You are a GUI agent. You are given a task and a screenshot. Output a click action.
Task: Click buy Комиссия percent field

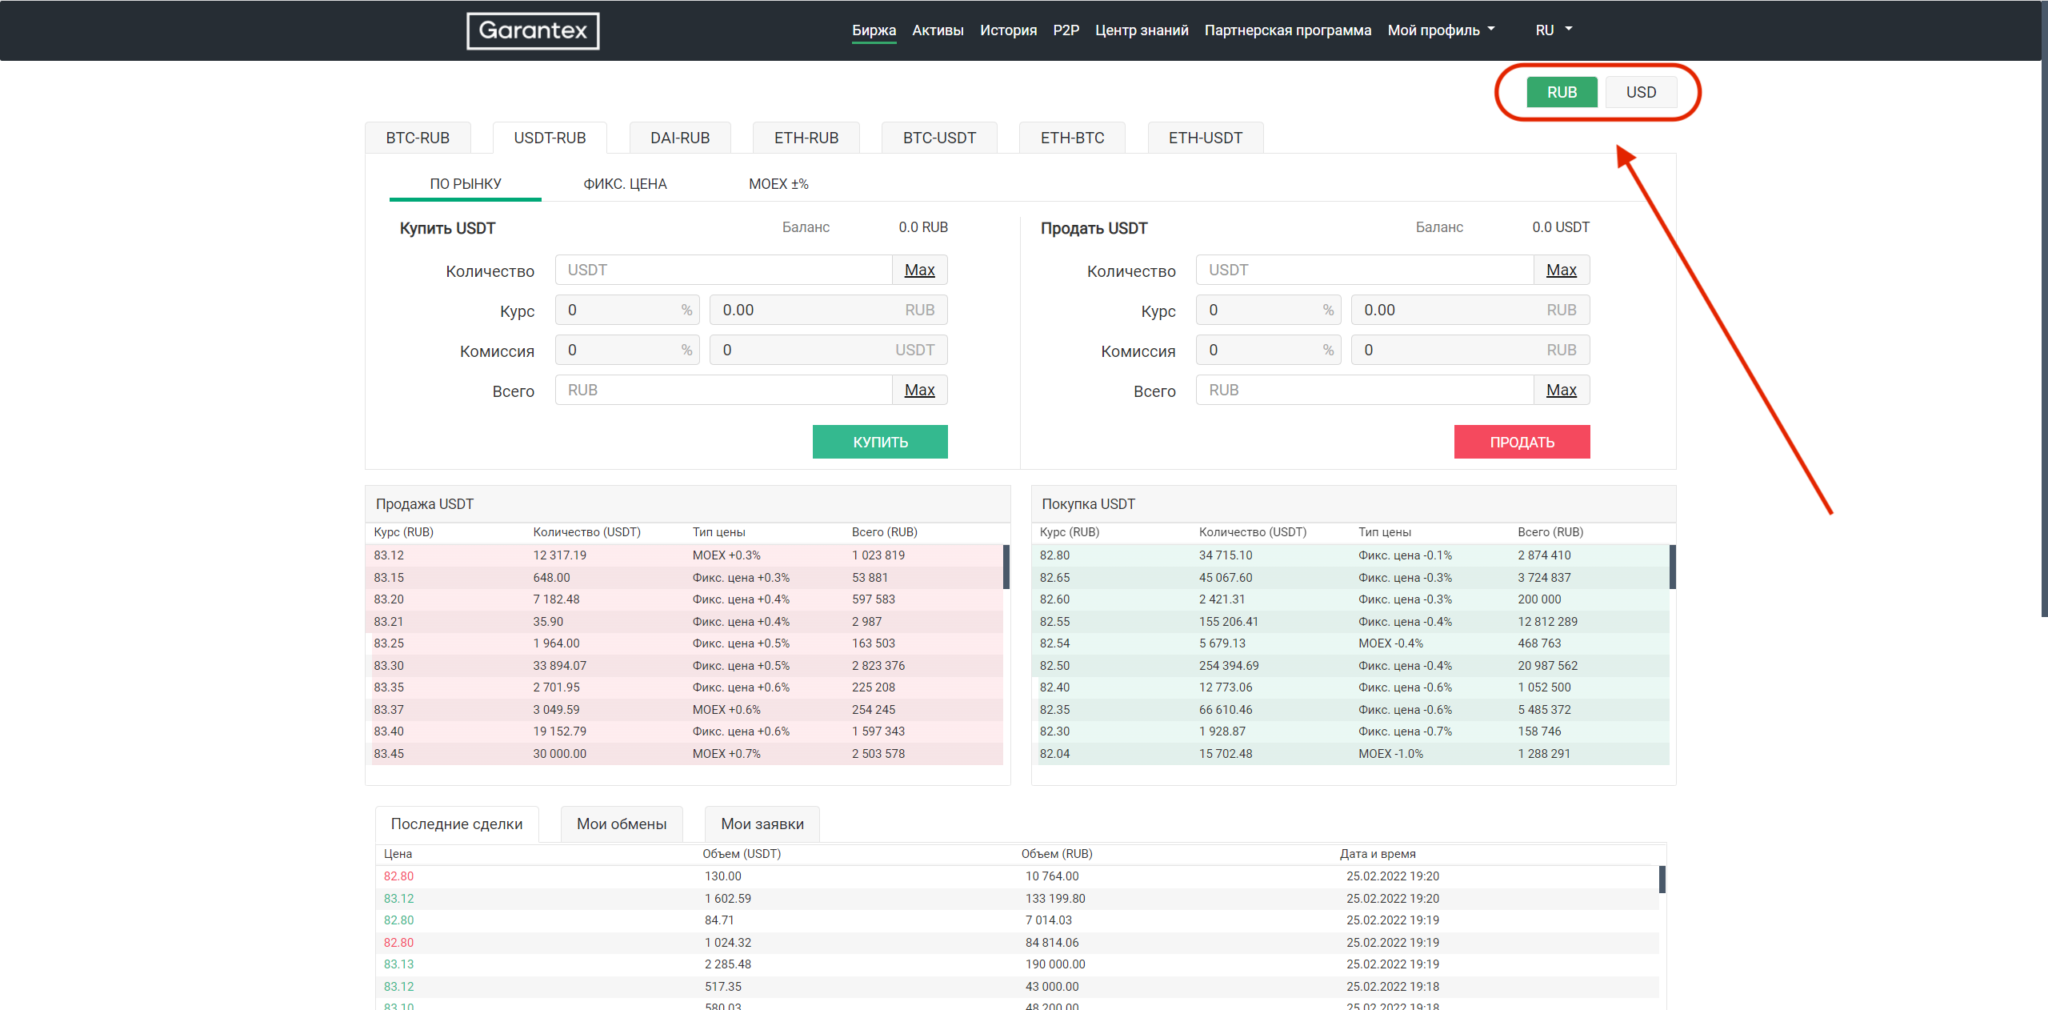627,350
